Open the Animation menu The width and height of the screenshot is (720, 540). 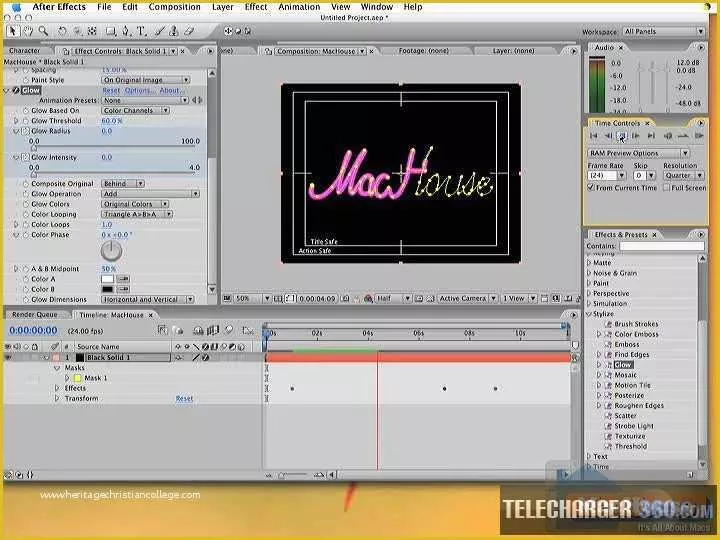(299, 7)
